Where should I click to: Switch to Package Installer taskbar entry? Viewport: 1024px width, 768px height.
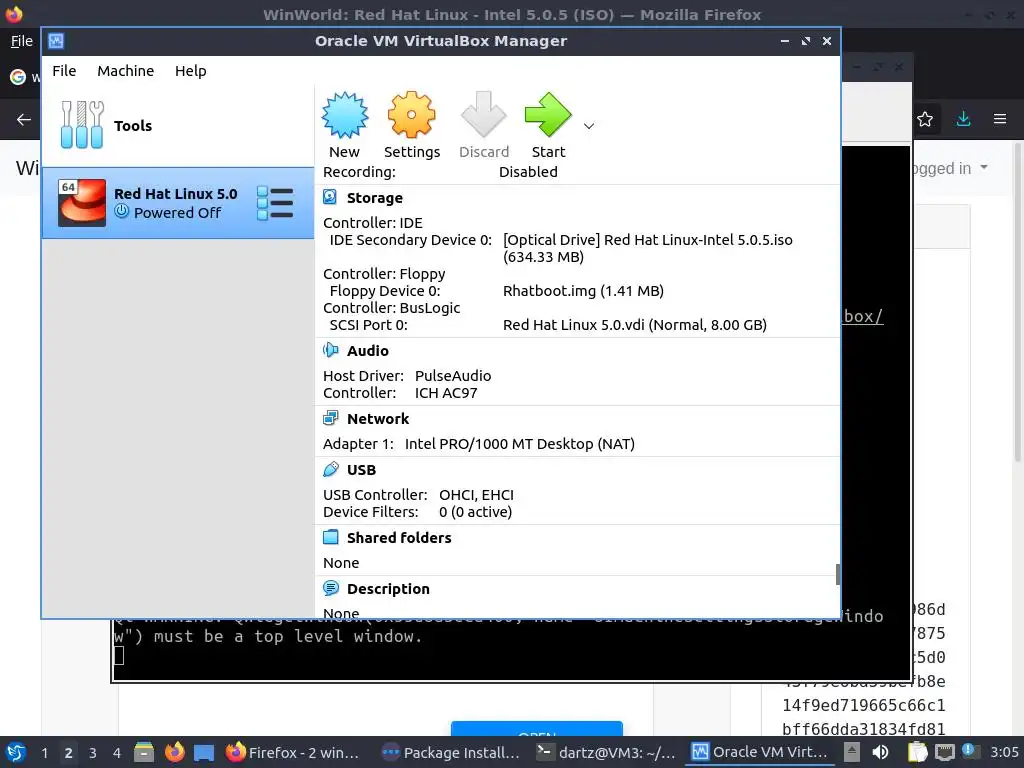point(450,752)
